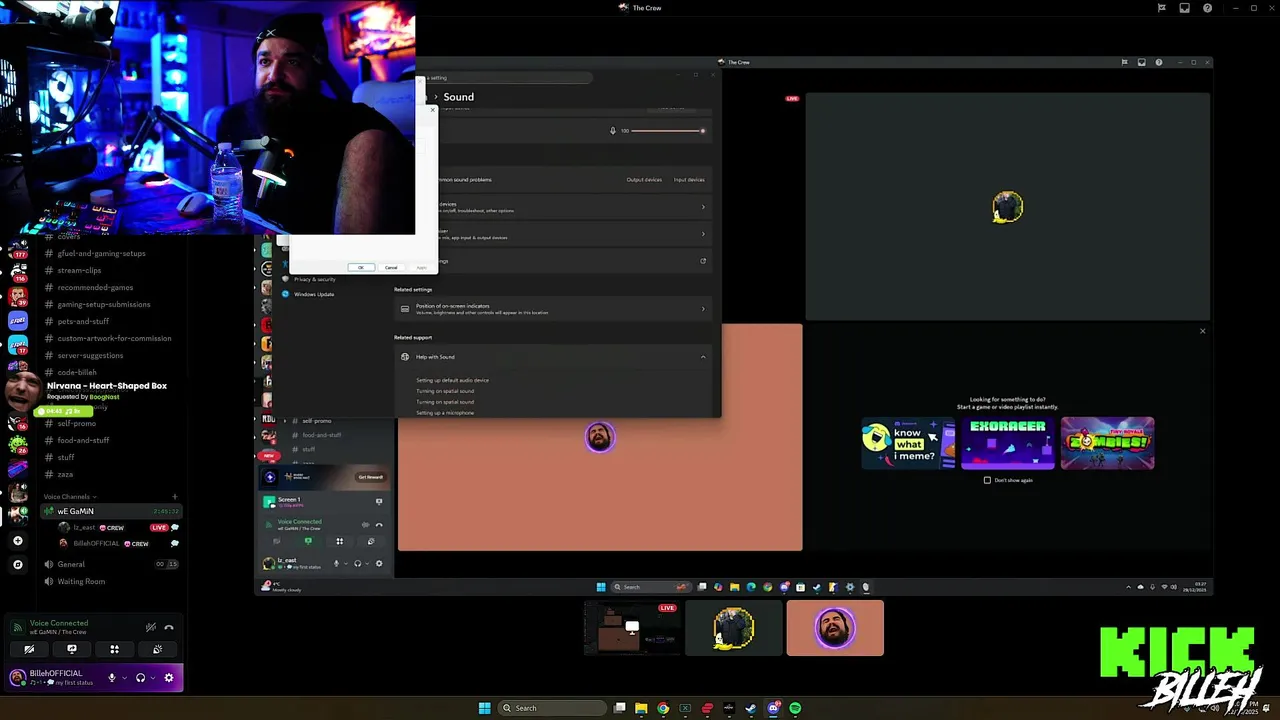Open Discord user settings gear beside BillehOFFICIAL

pyautogui.click(x=168, y=678)
